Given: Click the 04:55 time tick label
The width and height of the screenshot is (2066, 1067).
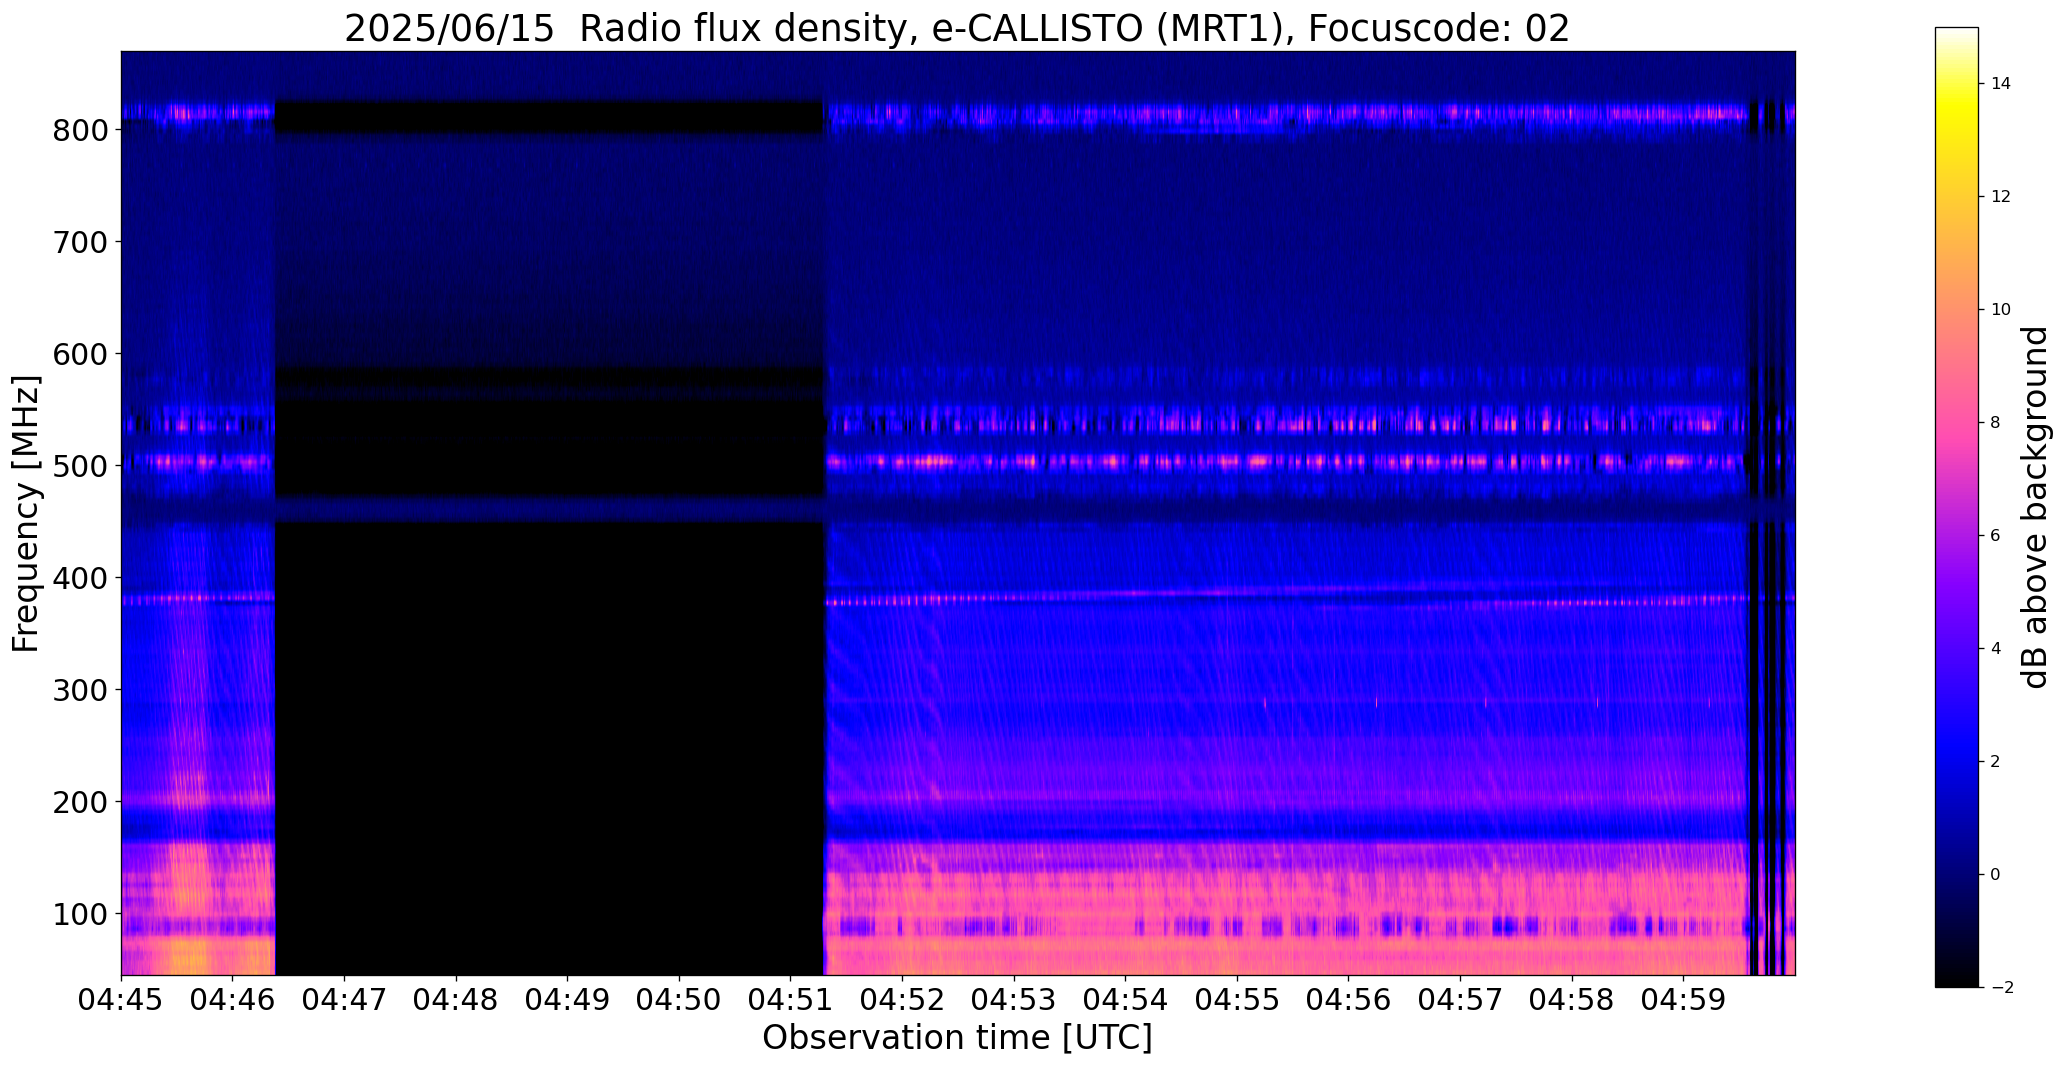Looking at the screenshot, I should point(1237,999).
